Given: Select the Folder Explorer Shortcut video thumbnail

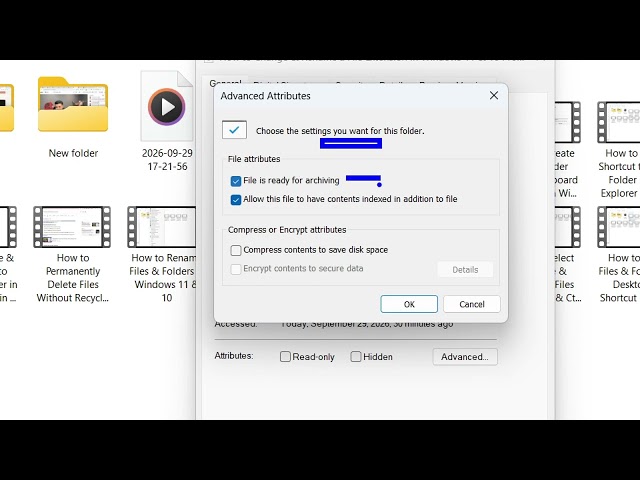Looking at the screenshot, I should pyautogui.click(x=619, y=122).
